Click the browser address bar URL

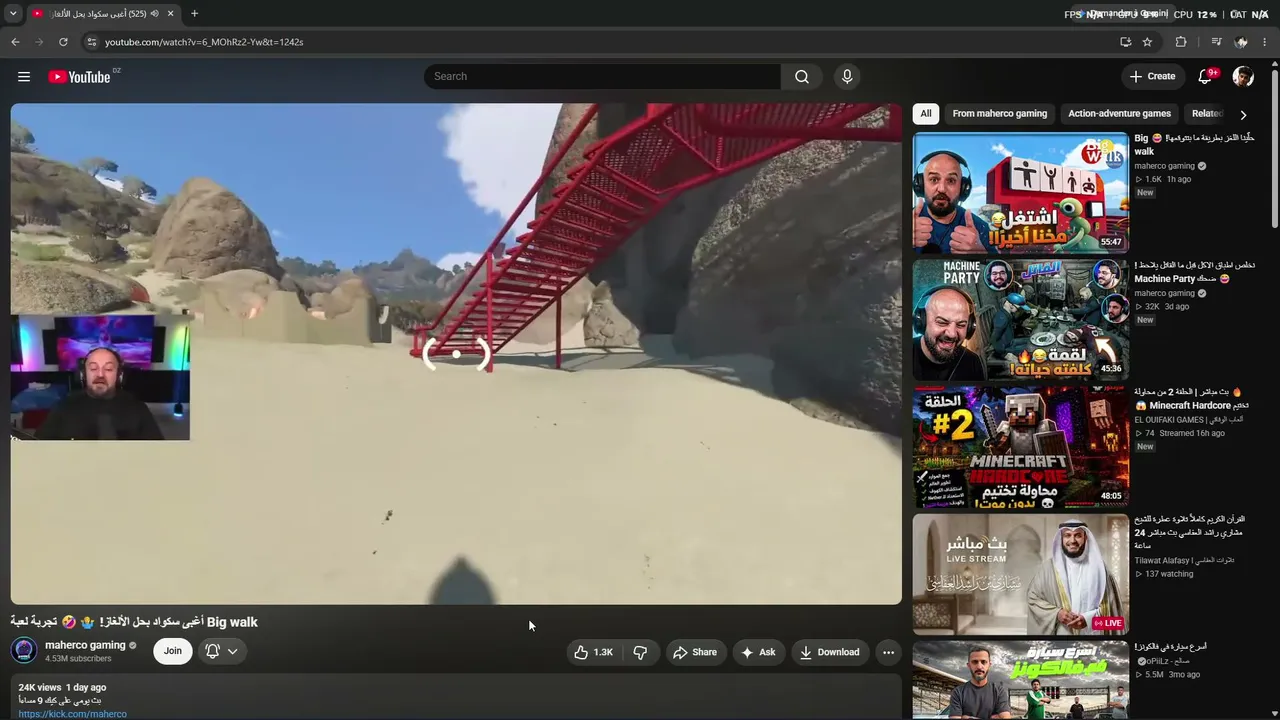(x=204, y=42)
